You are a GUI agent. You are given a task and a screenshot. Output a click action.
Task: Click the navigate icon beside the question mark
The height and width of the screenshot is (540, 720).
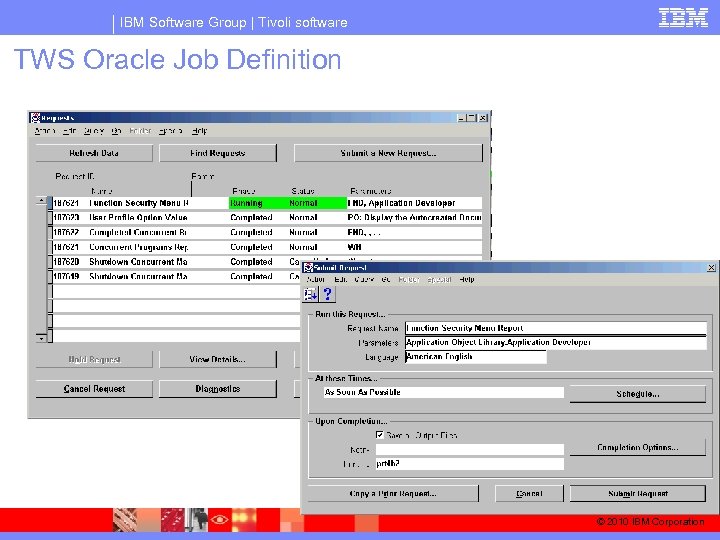coord(311,294)
